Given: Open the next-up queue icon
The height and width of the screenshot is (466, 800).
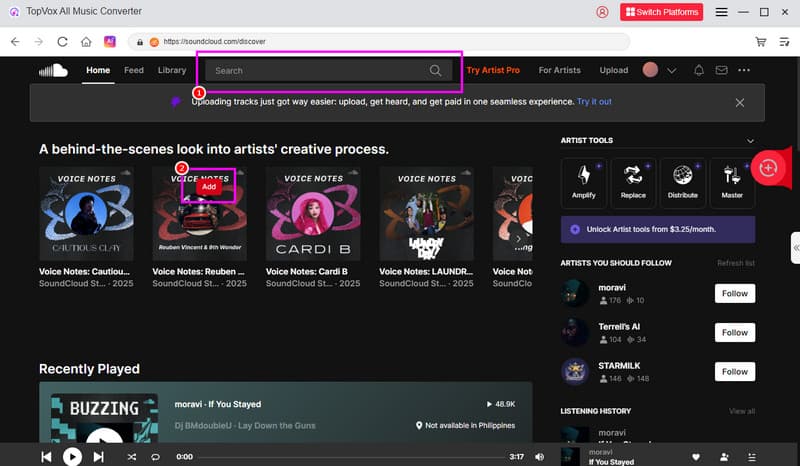Looking at the screenshot, I should pyautogui.click(x=752, y=457).
